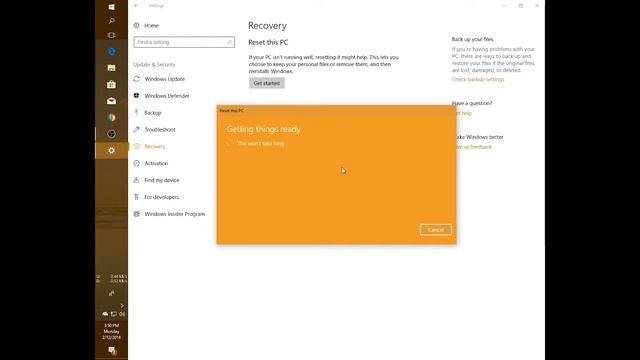This screenshot has width=640, height=360.
Task: Click the OneDrive cloud tray icon
Action: pyautogui.click(x=105, y=314)
